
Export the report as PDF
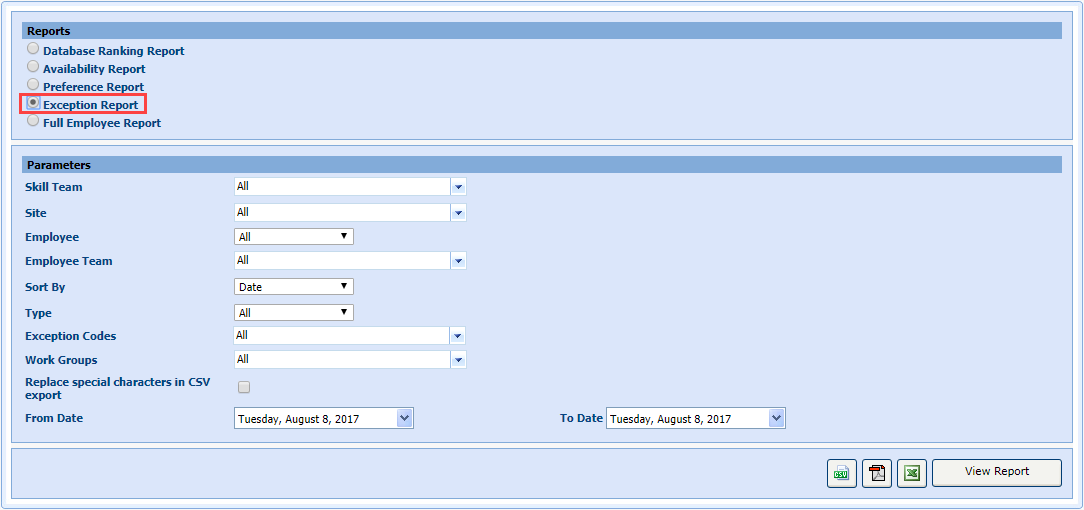pyautogui.click(x=877, y=474)
